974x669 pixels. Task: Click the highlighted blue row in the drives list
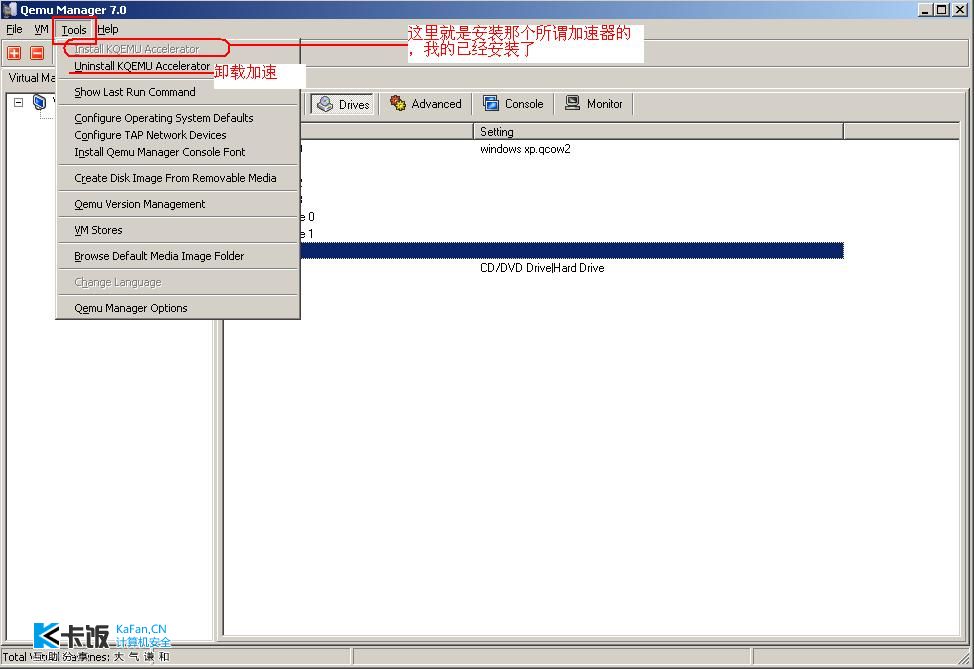coord(571,250)
